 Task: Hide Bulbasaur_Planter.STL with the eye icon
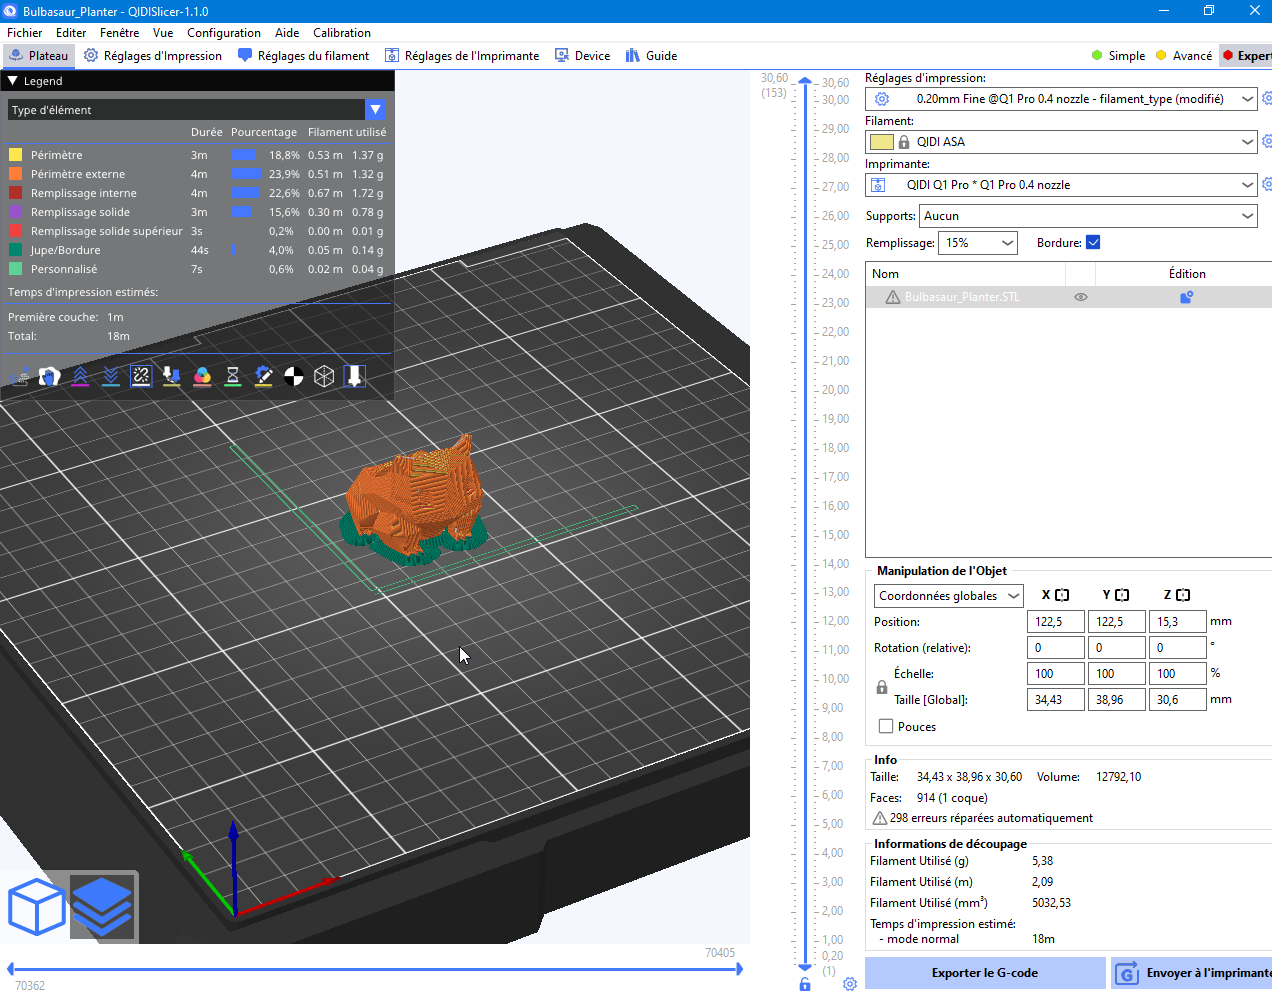pos(1081,297)
